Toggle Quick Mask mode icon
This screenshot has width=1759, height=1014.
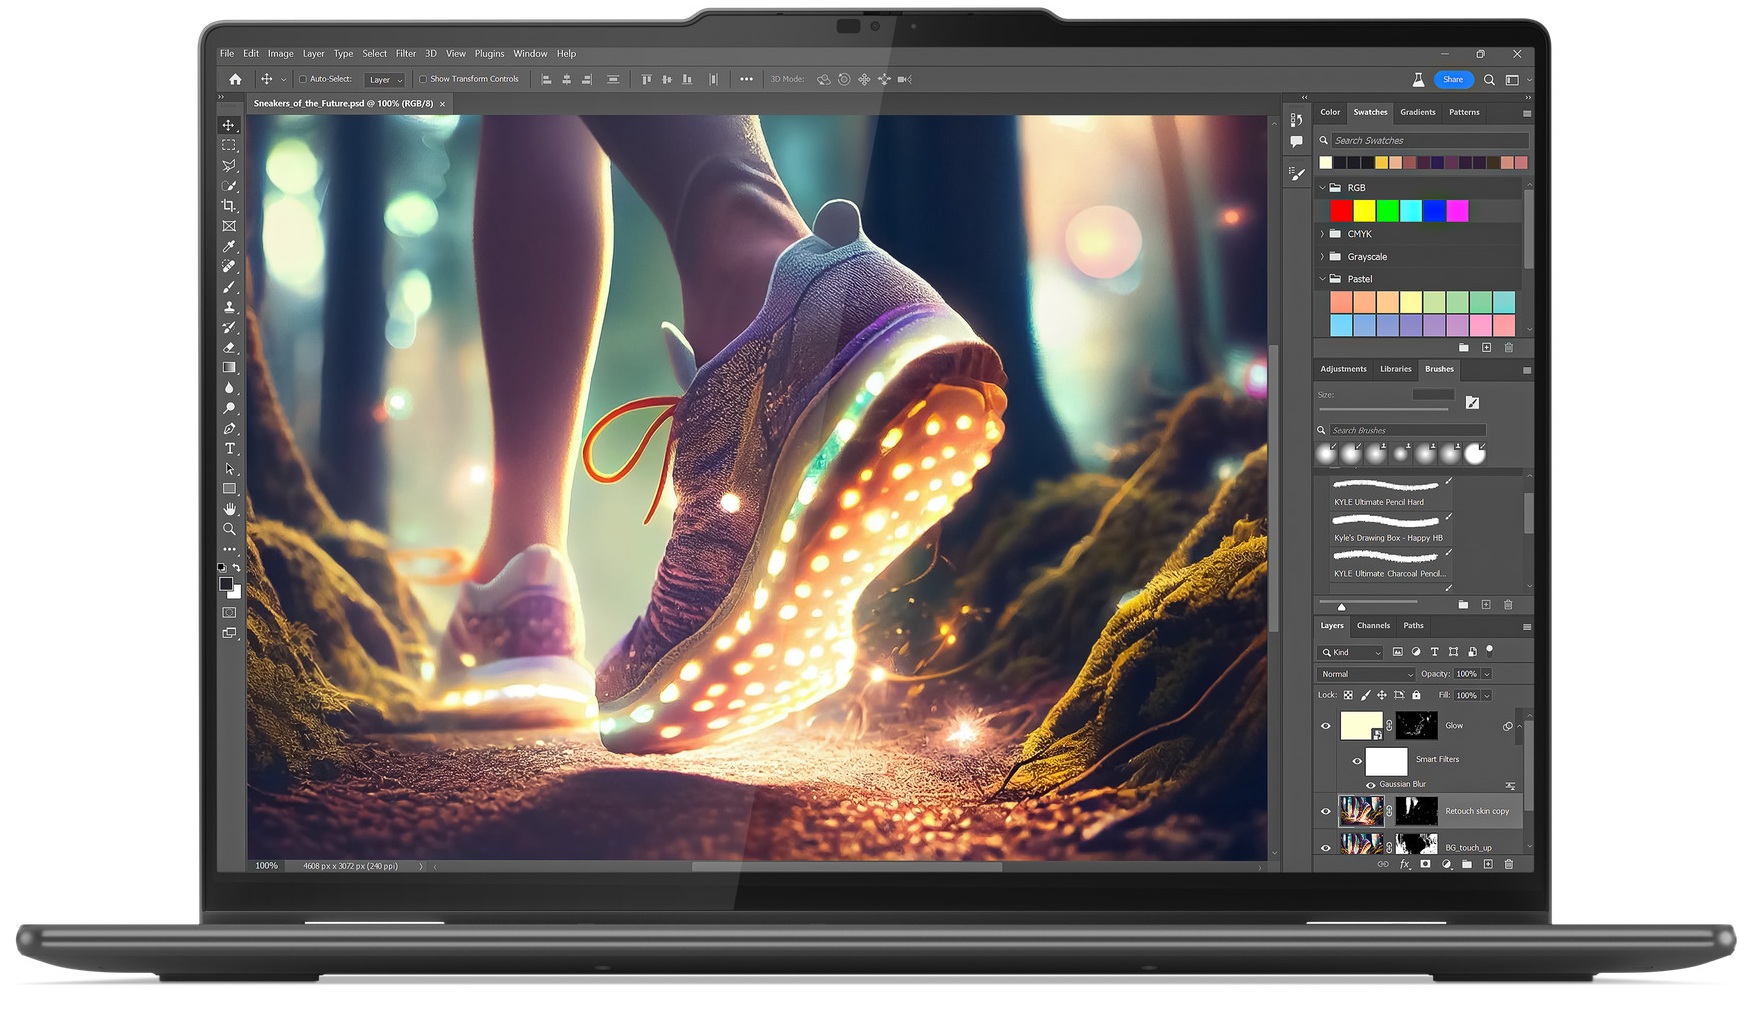[229, 612]
